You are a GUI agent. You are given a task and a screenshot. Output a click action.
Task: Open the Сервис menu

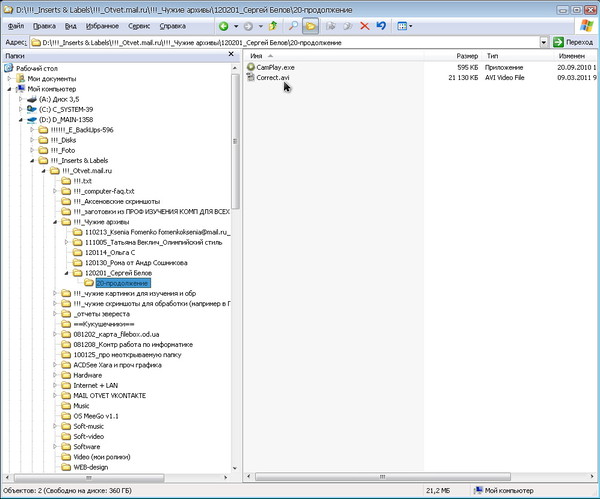pos(139,26)
